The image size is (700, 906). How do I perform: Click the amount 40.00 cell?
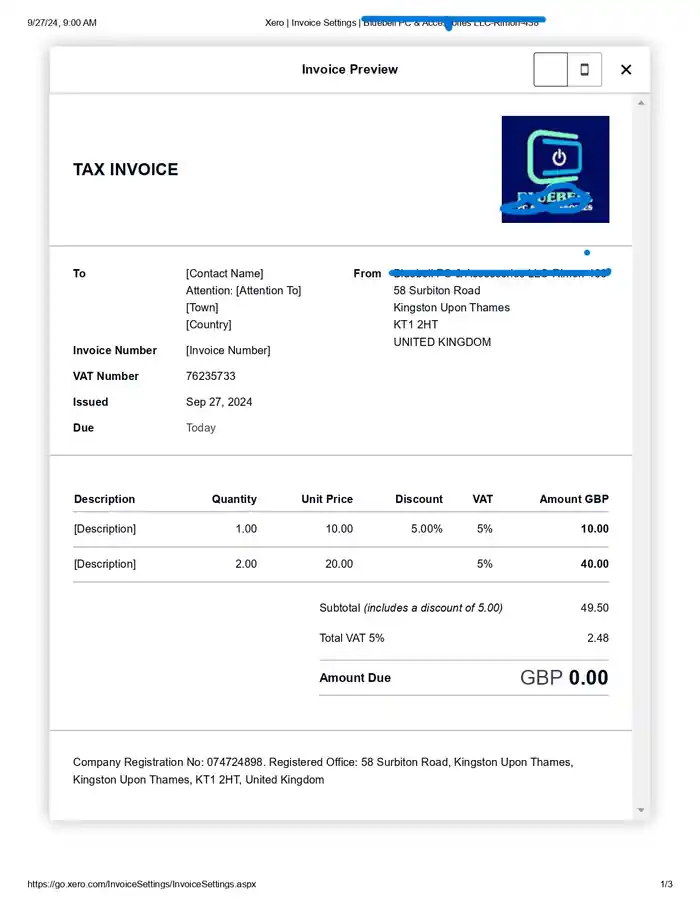[595, 564]
